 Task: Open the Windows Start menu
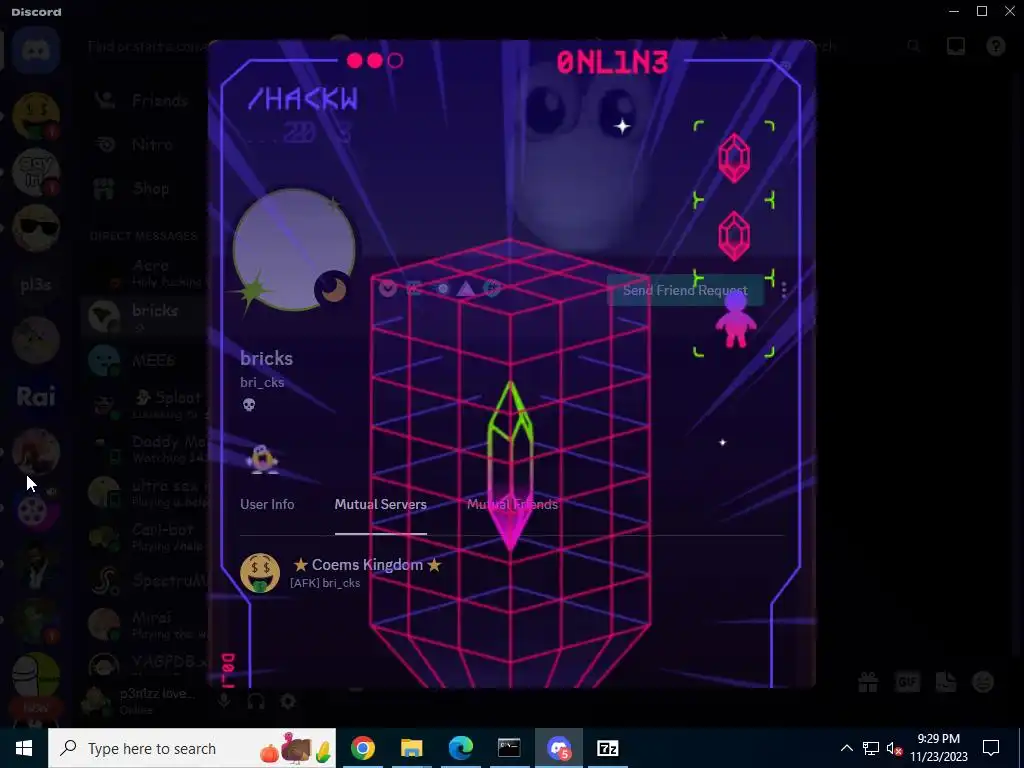(24, 748)
